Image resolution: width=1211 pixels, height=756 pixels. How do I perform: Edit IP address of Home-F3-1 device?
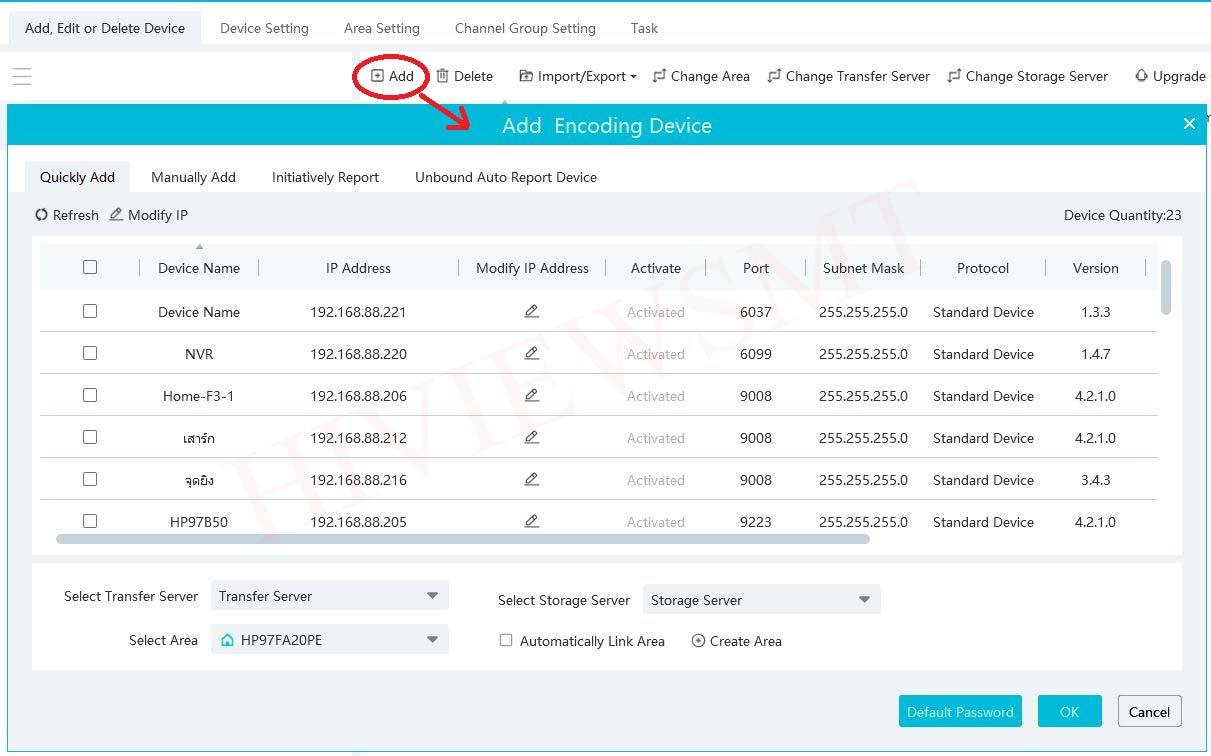pos(532,396)
